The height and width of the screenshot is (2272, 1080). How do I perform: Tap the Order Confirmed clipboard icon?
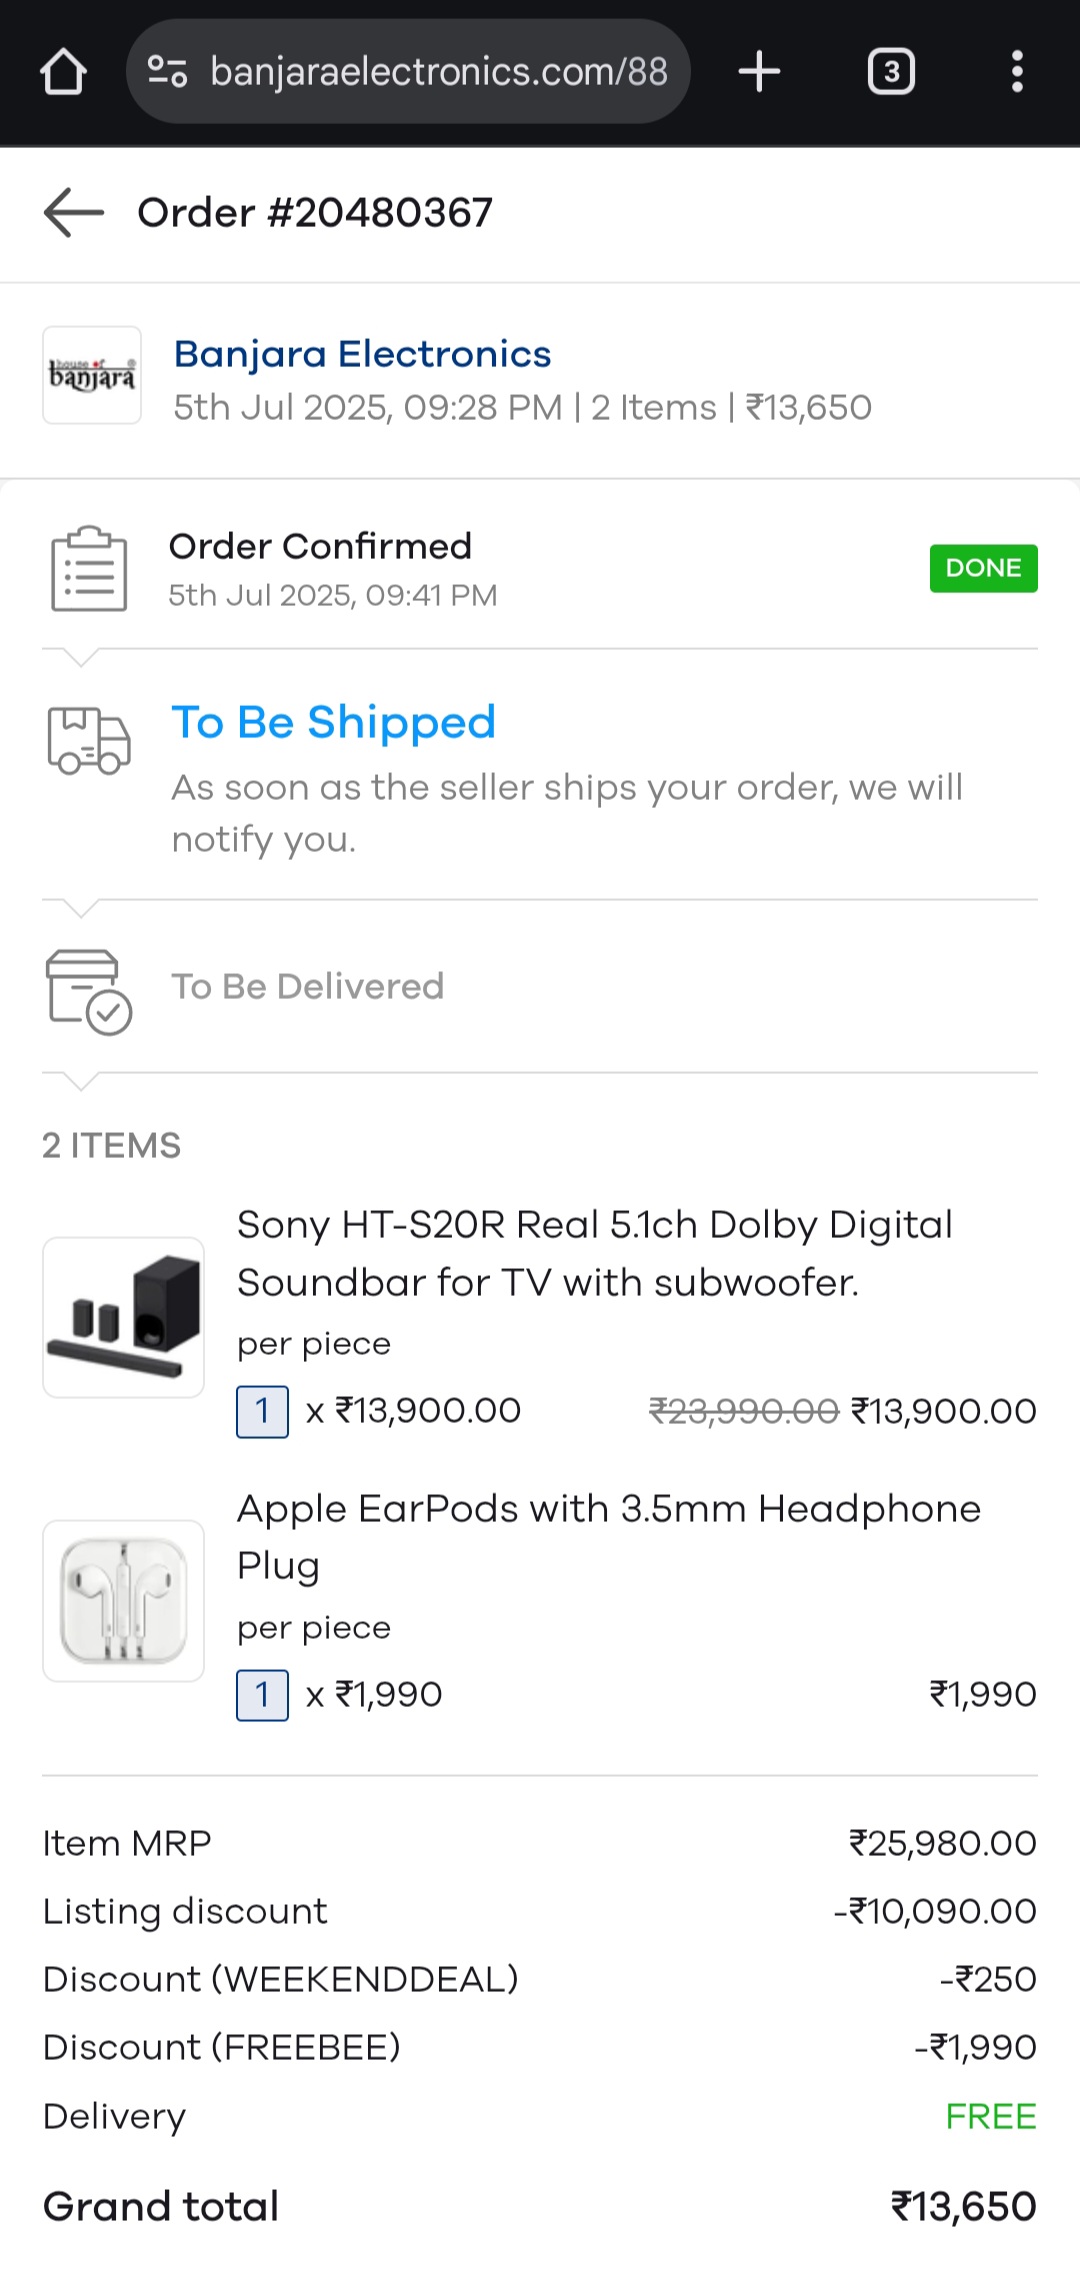click(89, 569)
